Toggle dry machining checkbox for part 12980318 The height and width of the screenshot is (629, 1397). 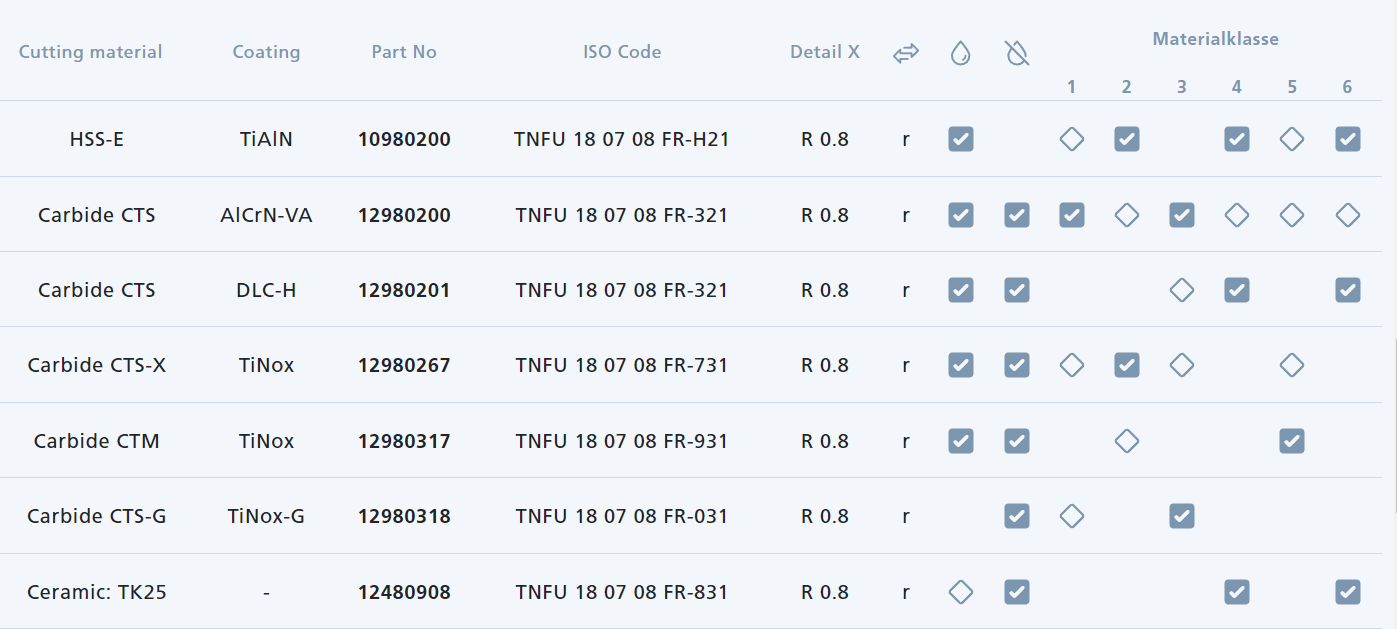click(1016, 516)
